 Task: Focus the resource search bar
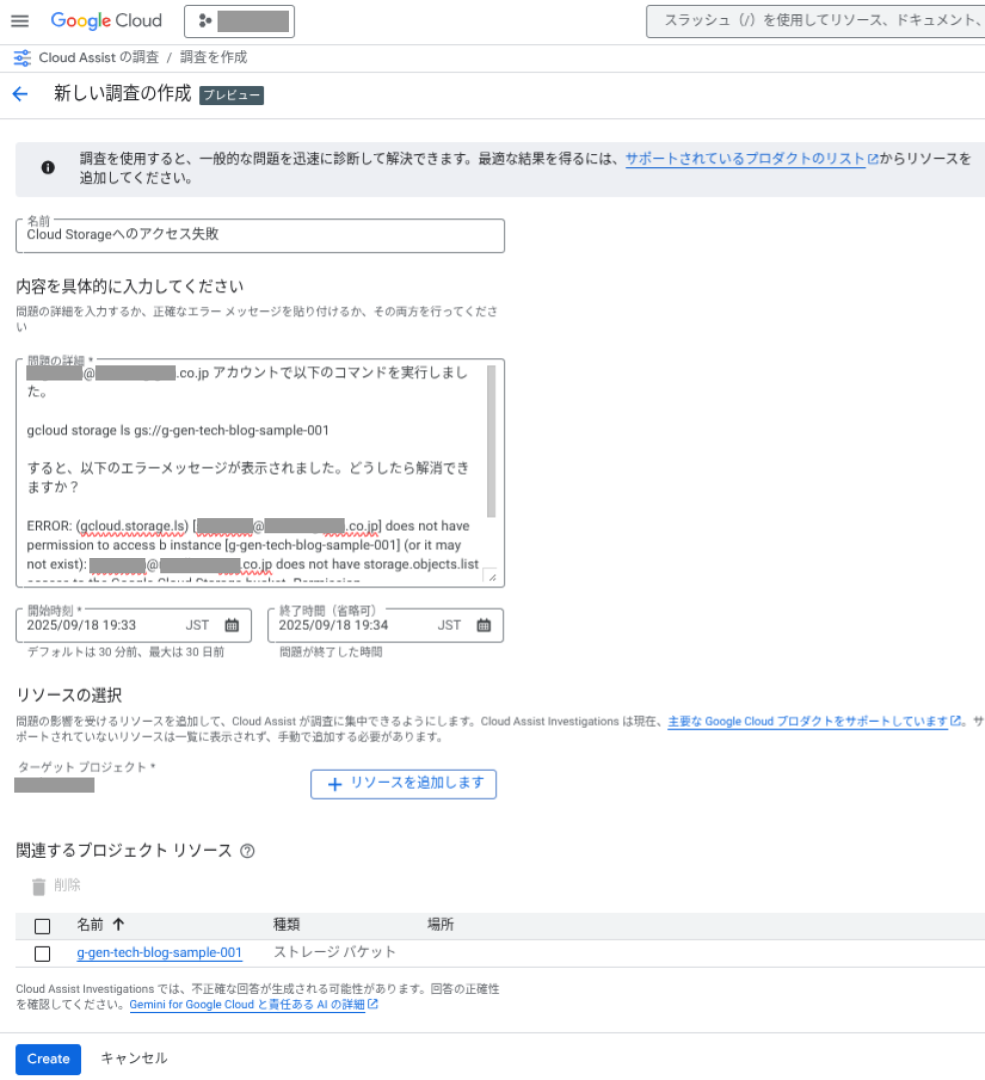click(816, 21)
